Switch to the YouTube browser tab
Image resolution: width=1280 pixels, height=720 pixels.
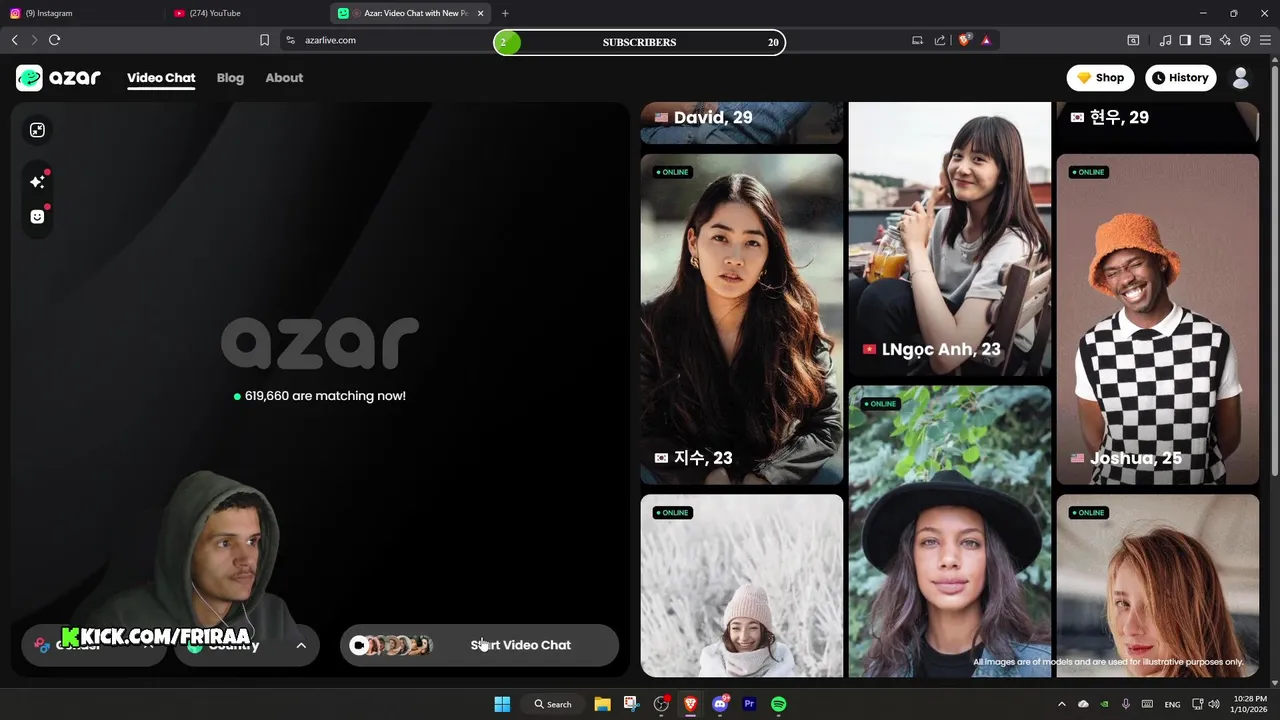[x=245, y=13]
